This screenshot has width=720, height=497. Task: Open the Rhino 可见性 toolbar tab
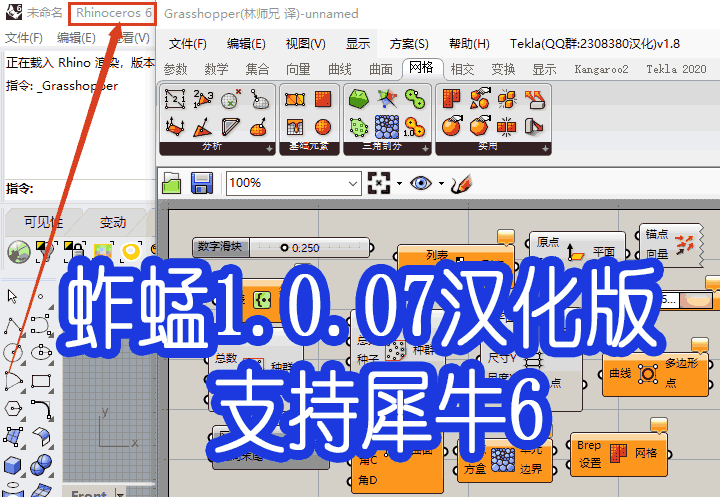coord(44,222)
